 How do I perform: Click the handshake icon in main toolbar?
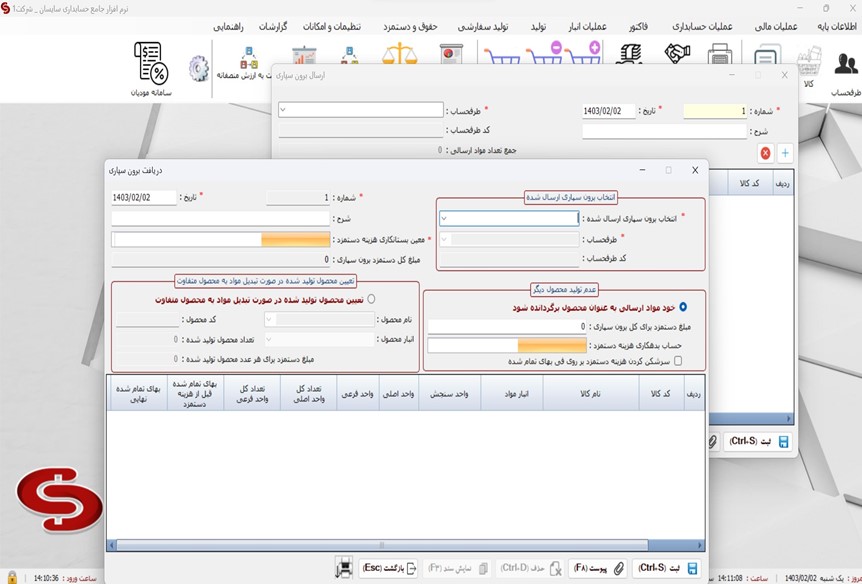coord(678,55)
